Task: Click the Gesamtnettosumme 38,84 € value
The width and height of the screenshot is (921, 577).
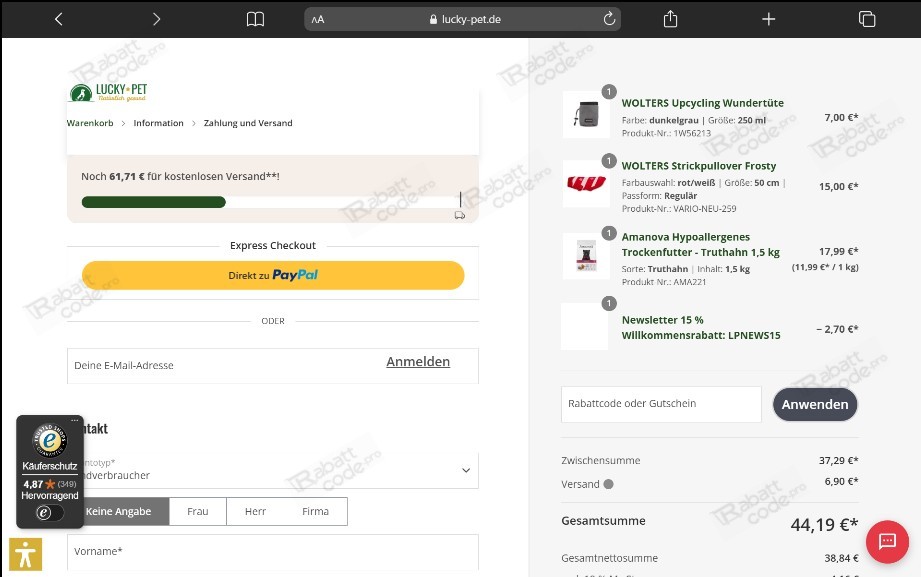Action: pos(841,558)
